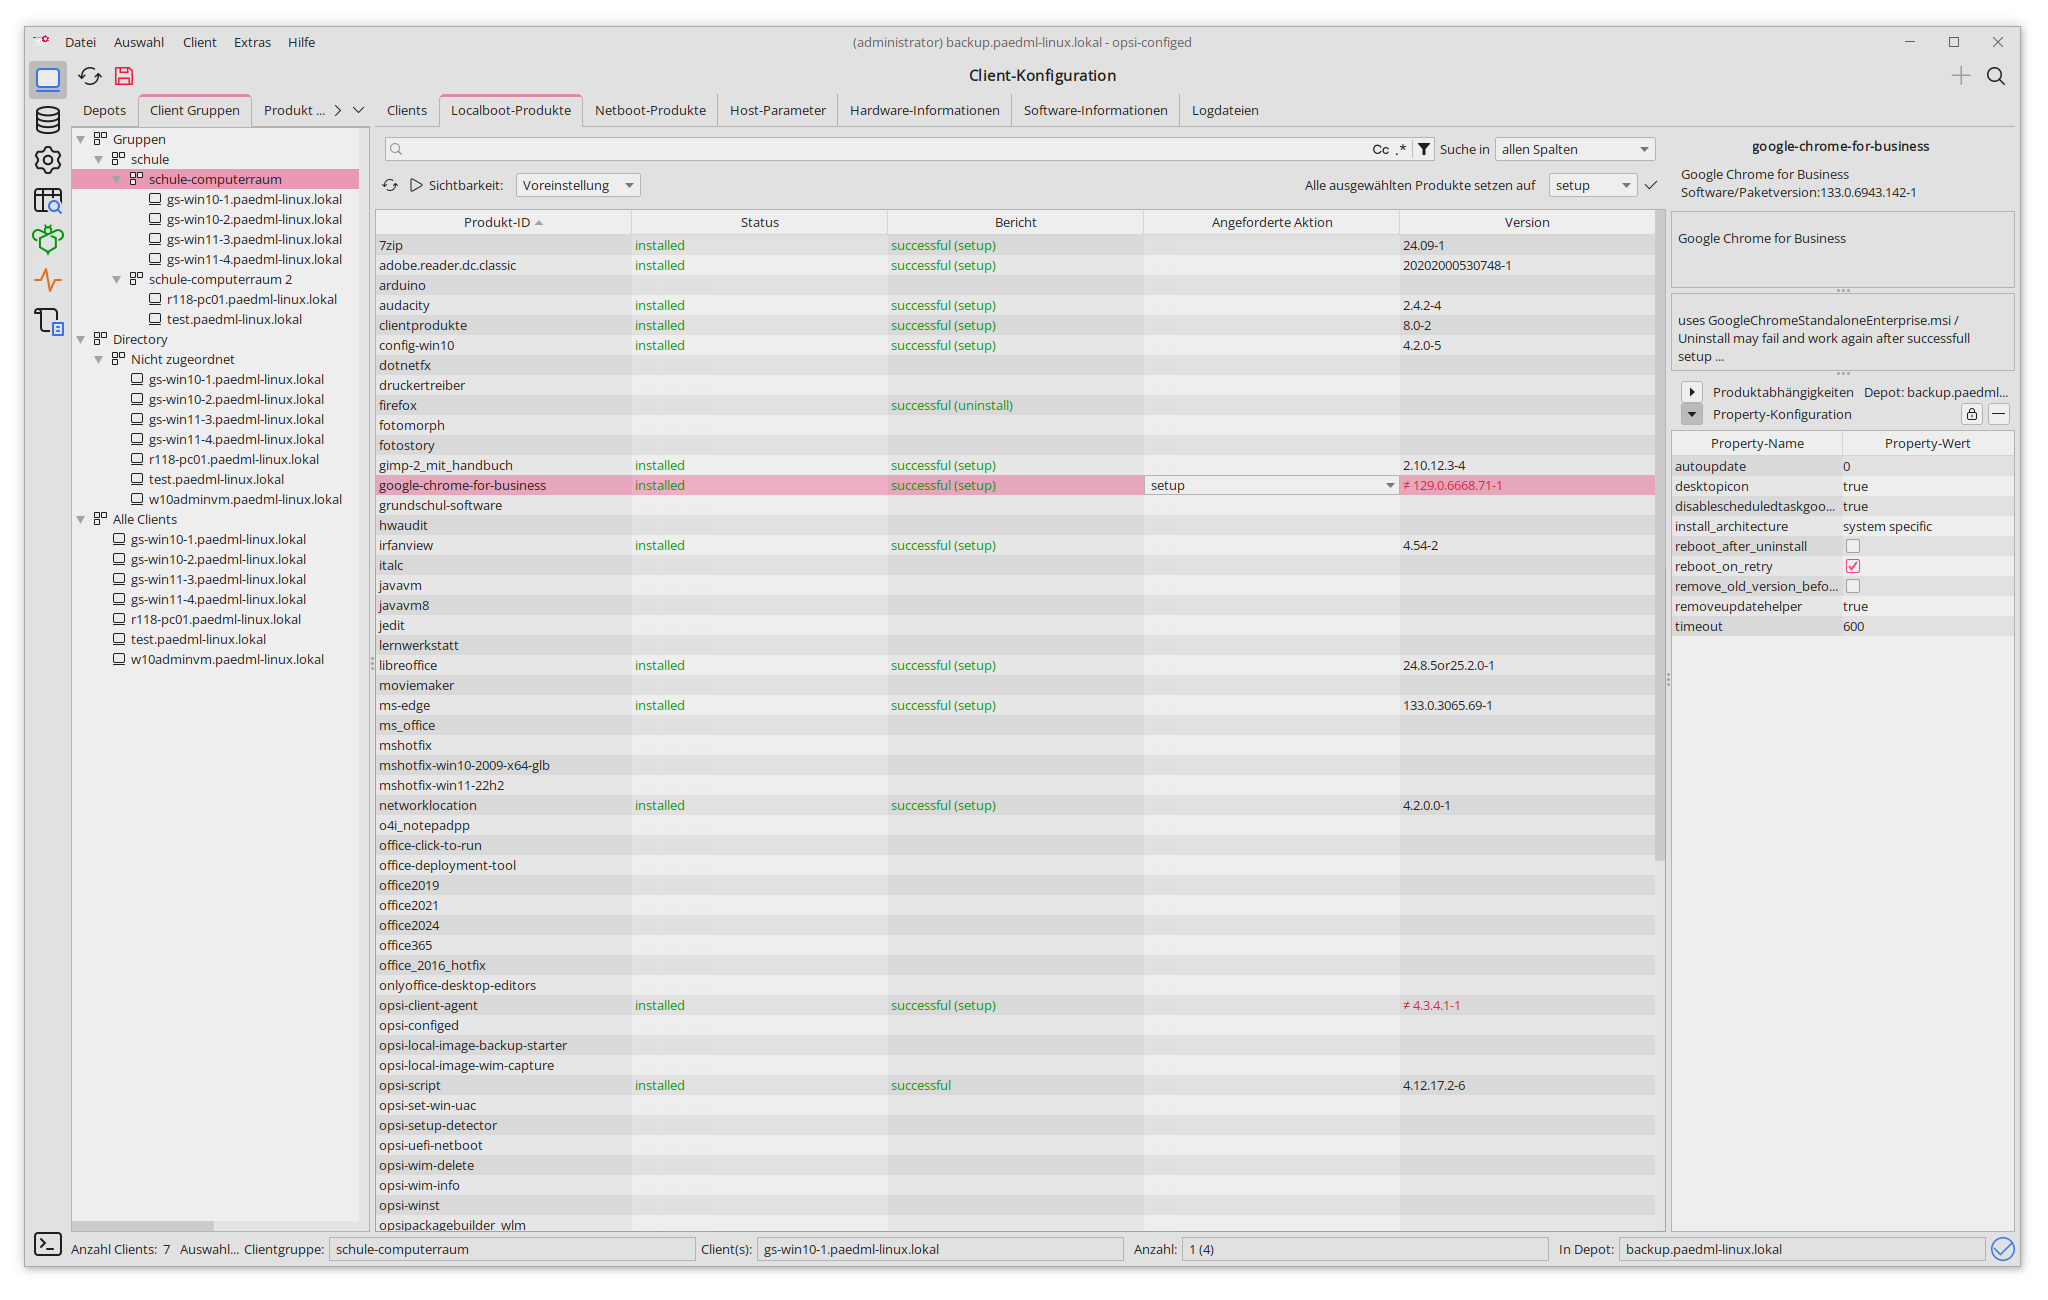This screenshot has width=2048, height=1300.
Task: Expand the Produktabhängigkeiten section
Action: click(x=1692, y=392)
